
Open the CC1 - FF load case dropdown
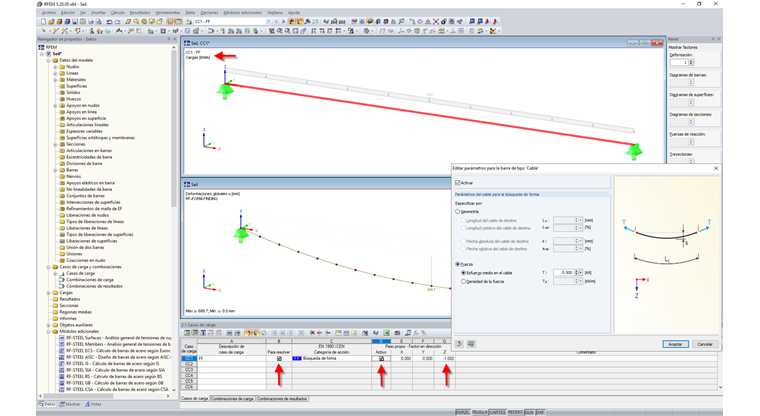tap(269, 21)
